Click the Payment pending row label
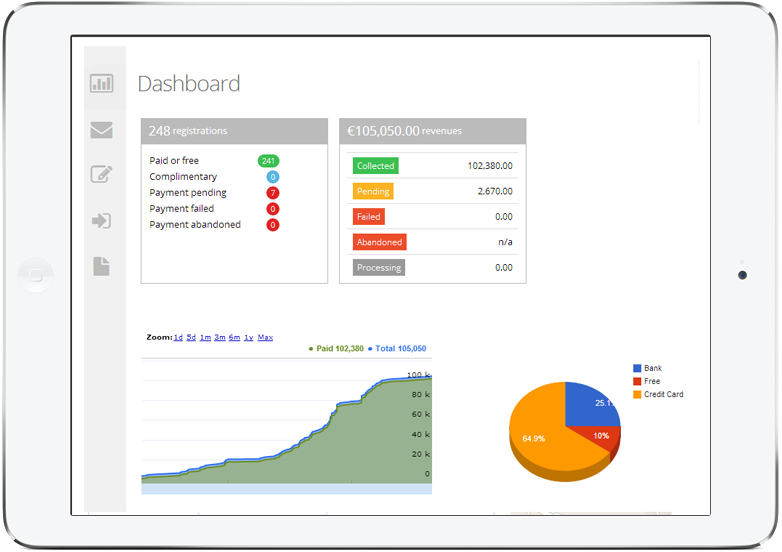Screen dimensions: 782x552 click(188, 192)
